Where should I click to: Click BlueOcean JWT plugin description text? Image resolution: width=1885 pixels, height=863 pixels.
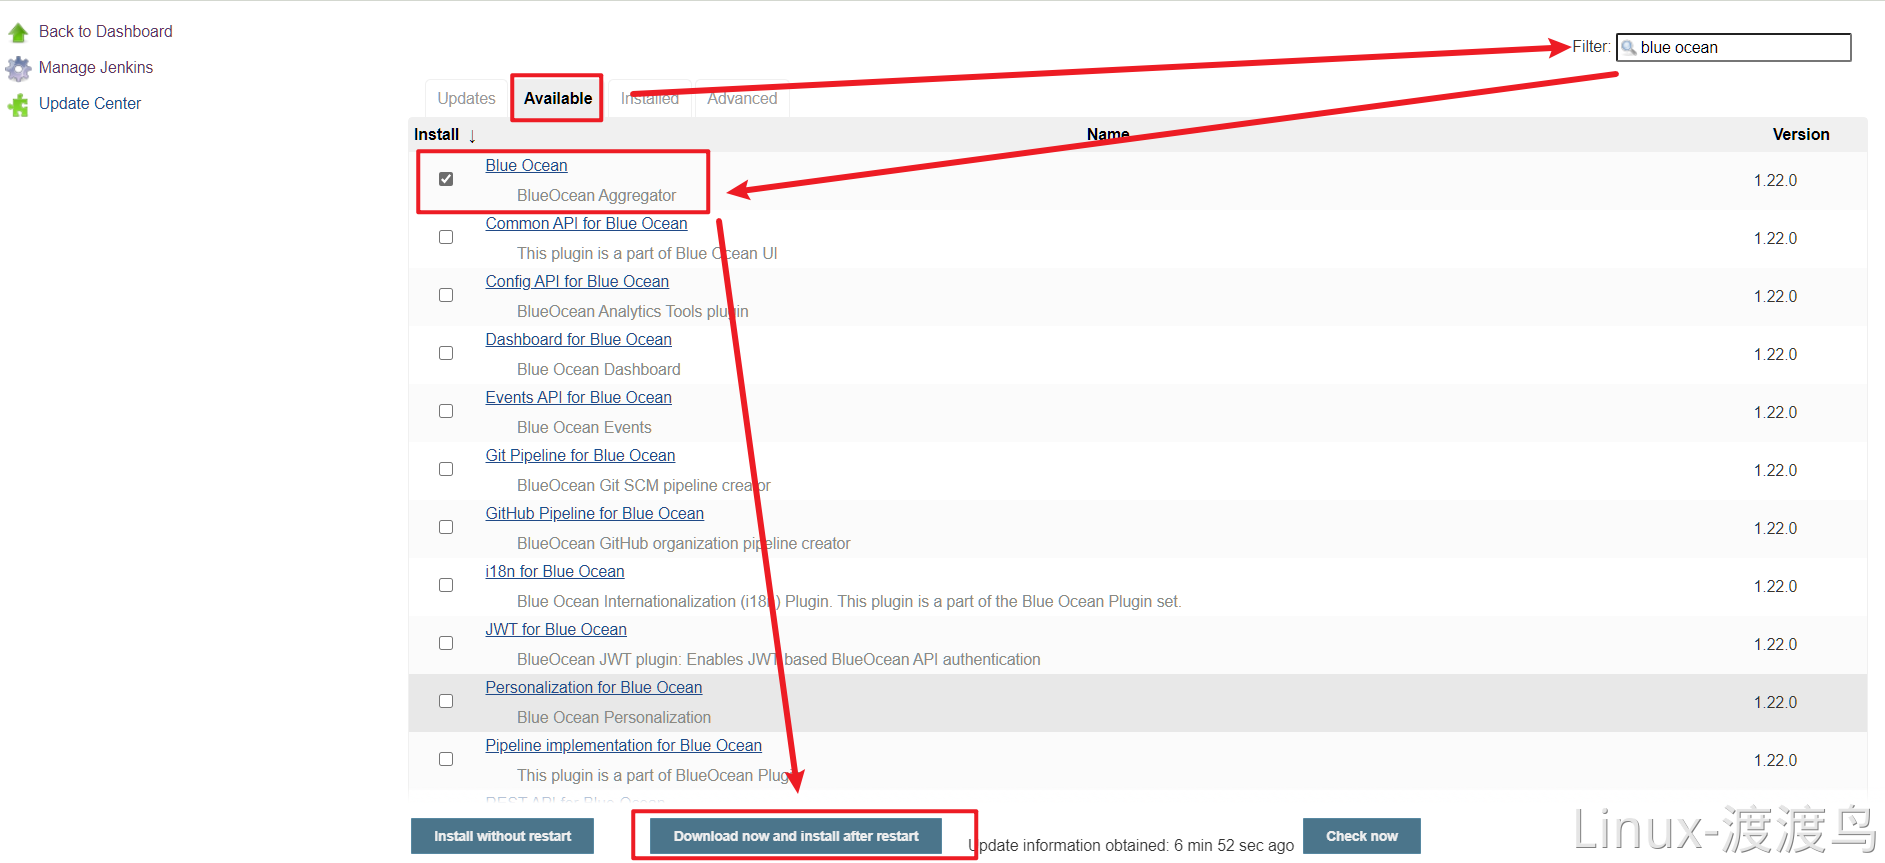click(778, 659)
